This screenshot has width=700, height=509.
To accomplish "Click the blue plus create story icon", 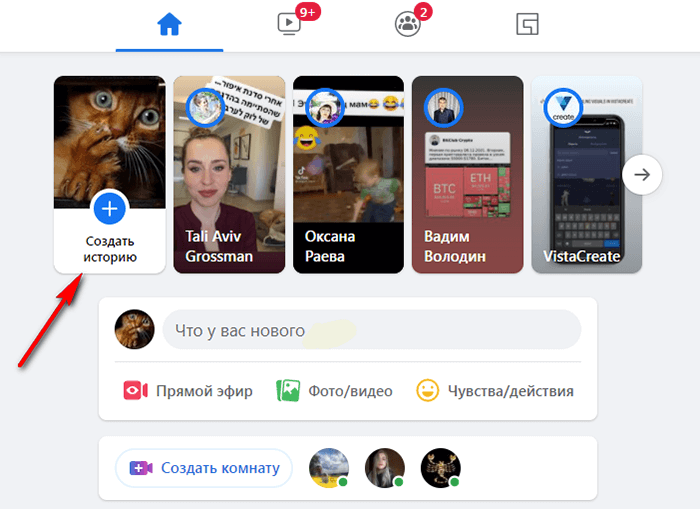I will click(x=110, y=209).
